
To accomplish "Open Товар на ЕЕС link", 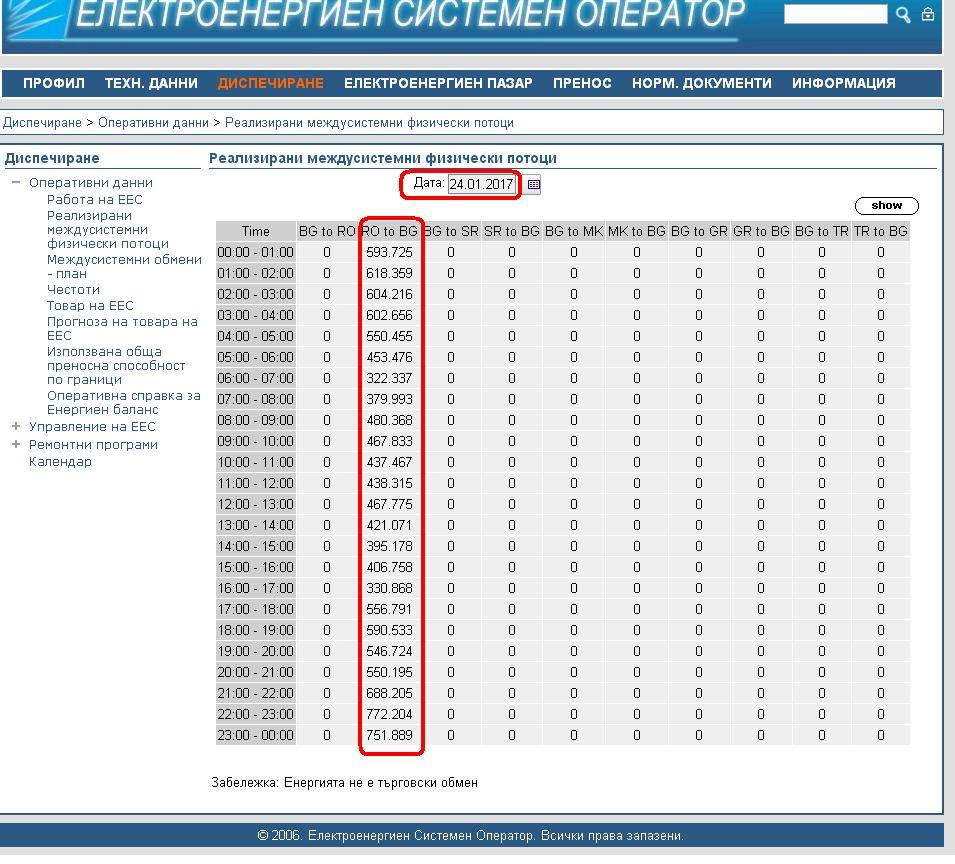I will pyautogui.click(x=90, y=306).
